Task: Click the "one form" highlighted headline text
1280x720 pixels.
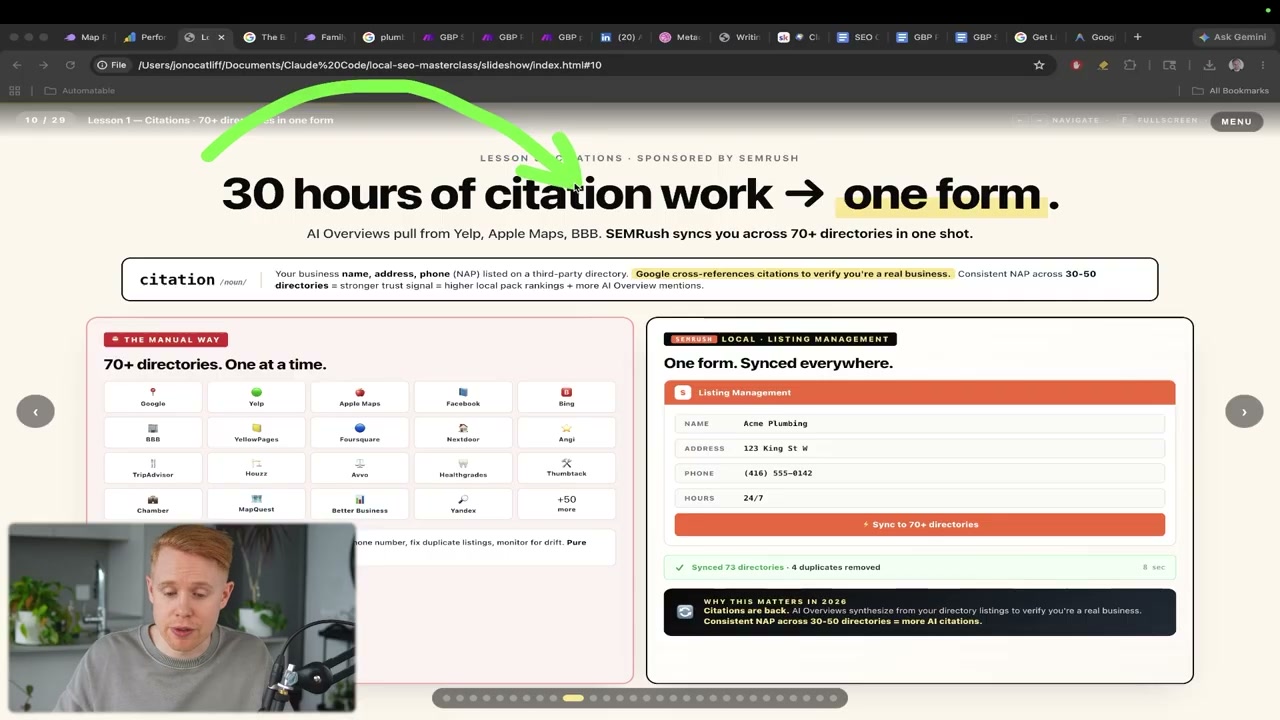Action: coord(941,194)
